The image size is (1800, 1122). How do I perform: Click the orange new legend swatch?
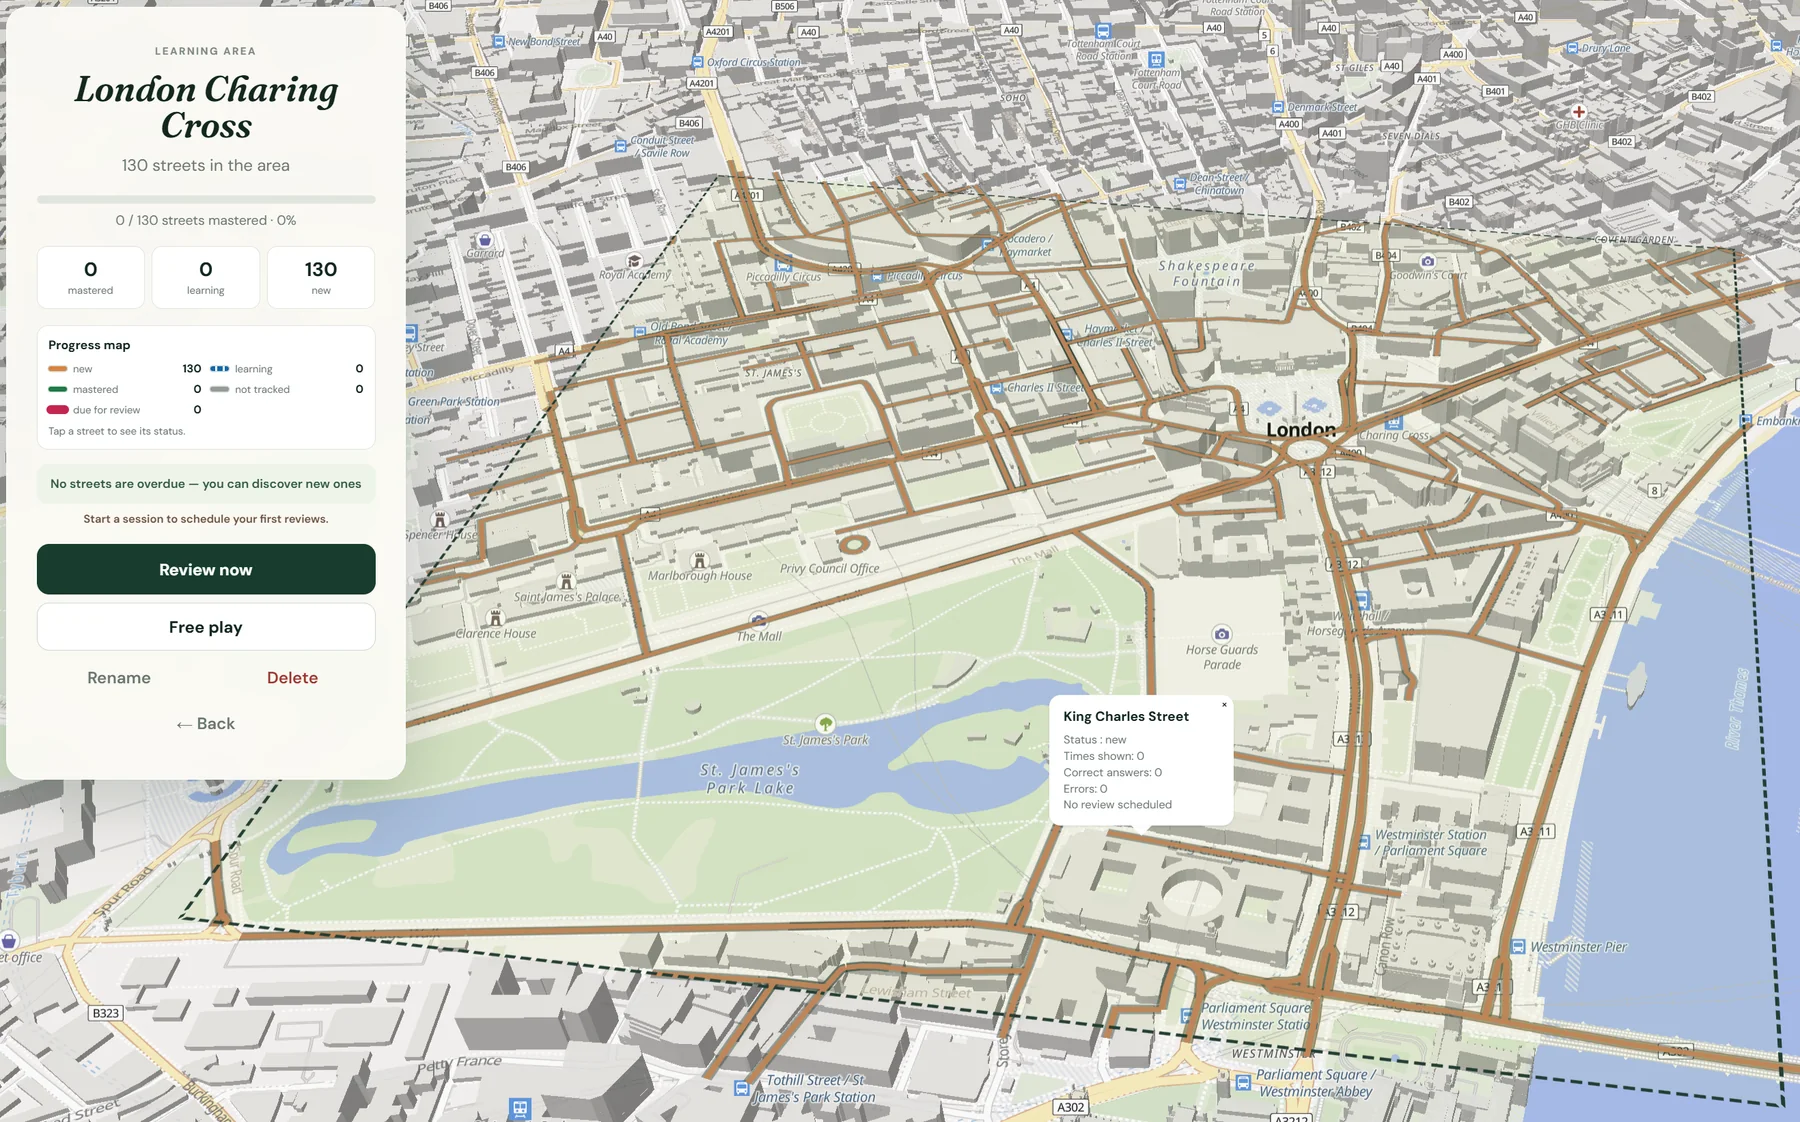(x=58, y=369)
